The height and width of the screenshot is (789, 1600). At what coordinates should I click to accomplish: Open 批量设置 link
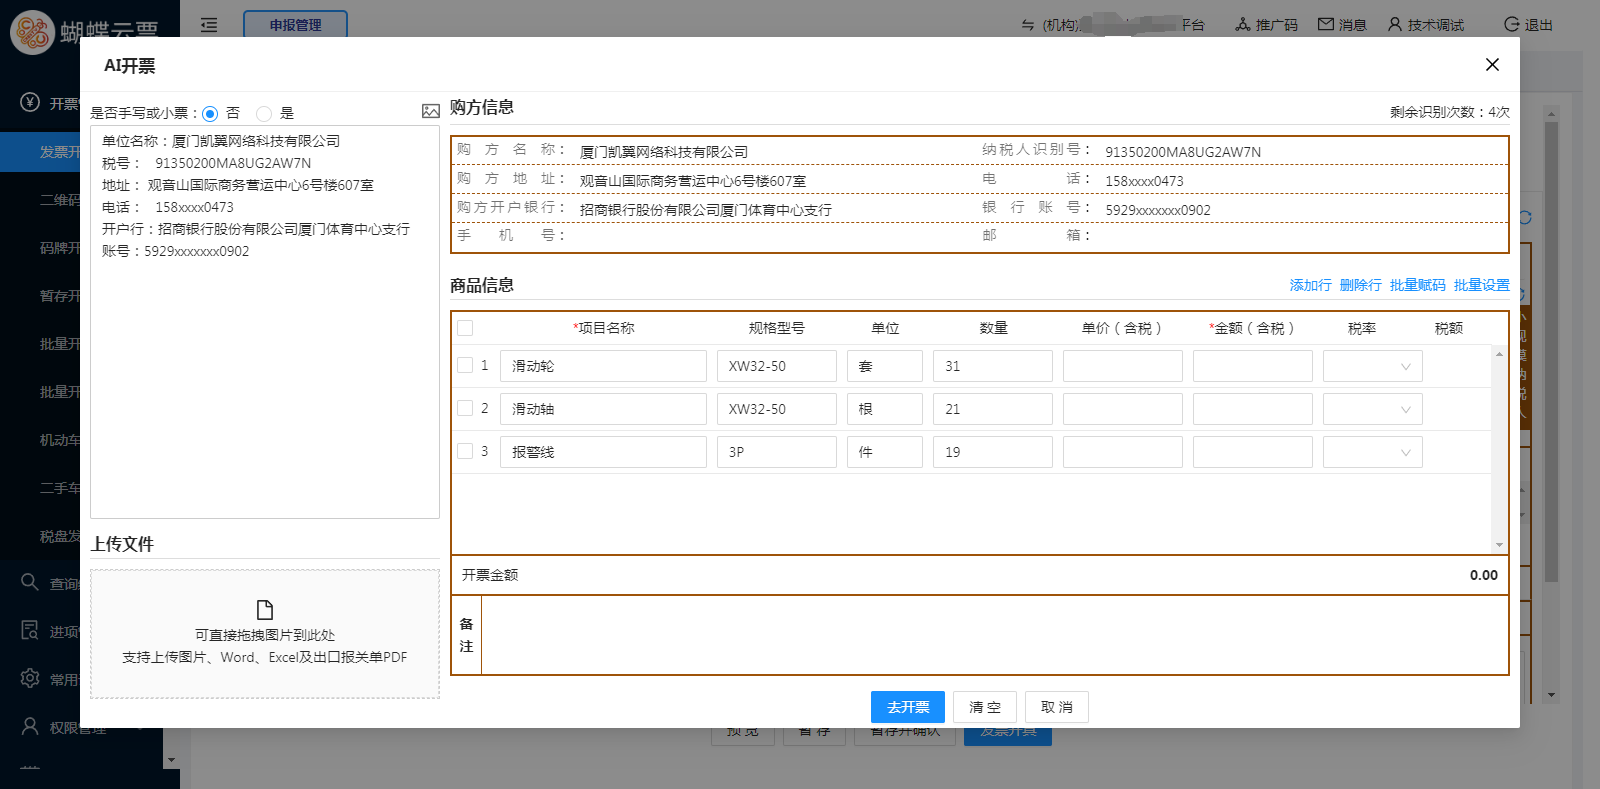coord(1481,285)
